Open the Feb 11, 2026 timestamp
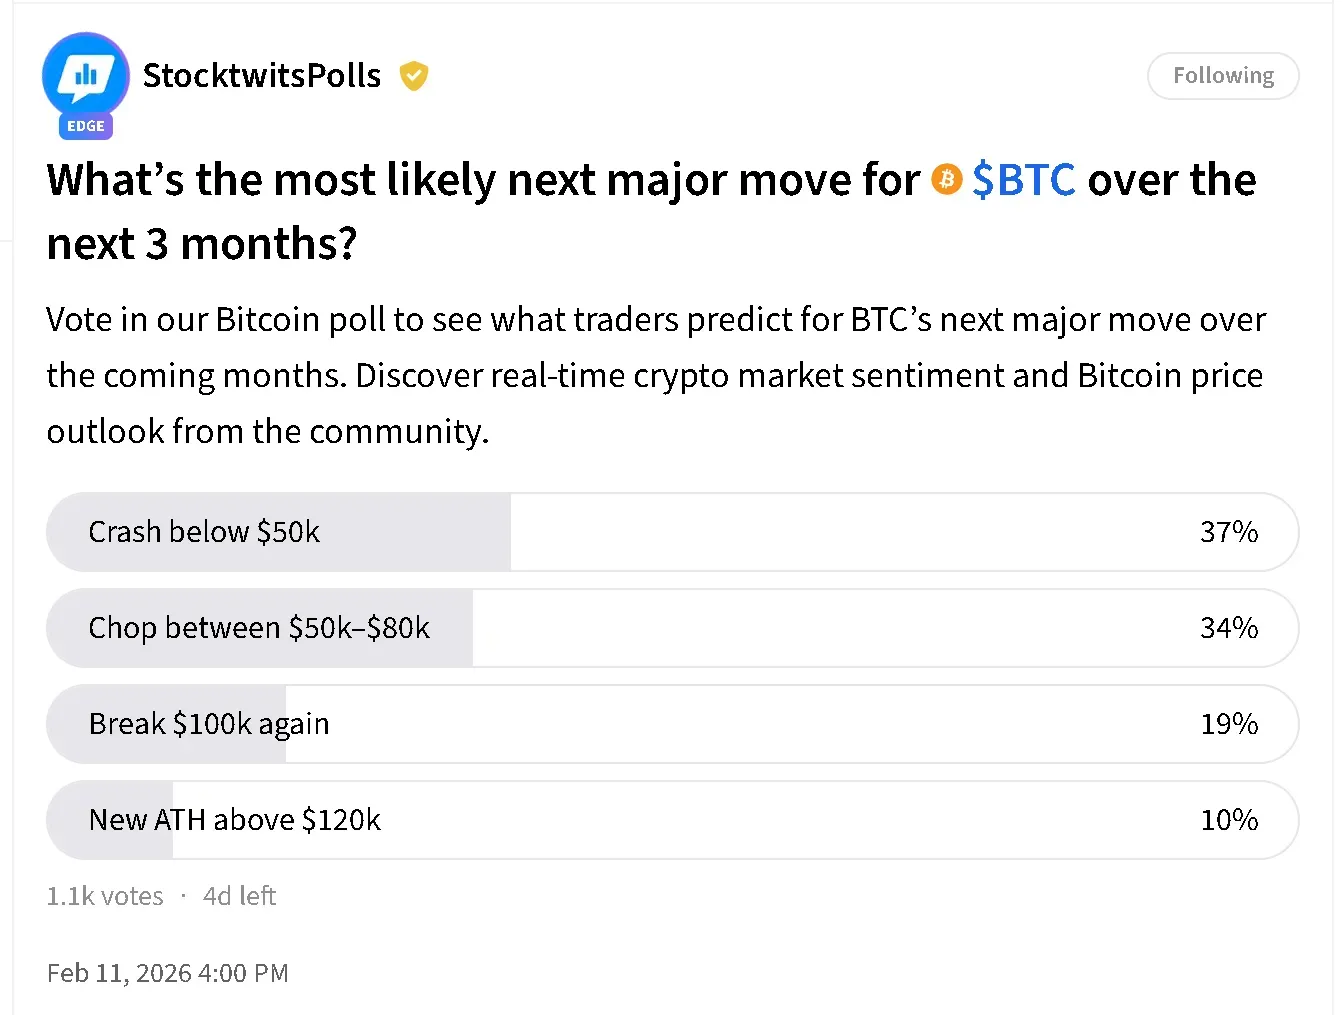Viewport: 1342px width, 1015px height. coord(167,973)
